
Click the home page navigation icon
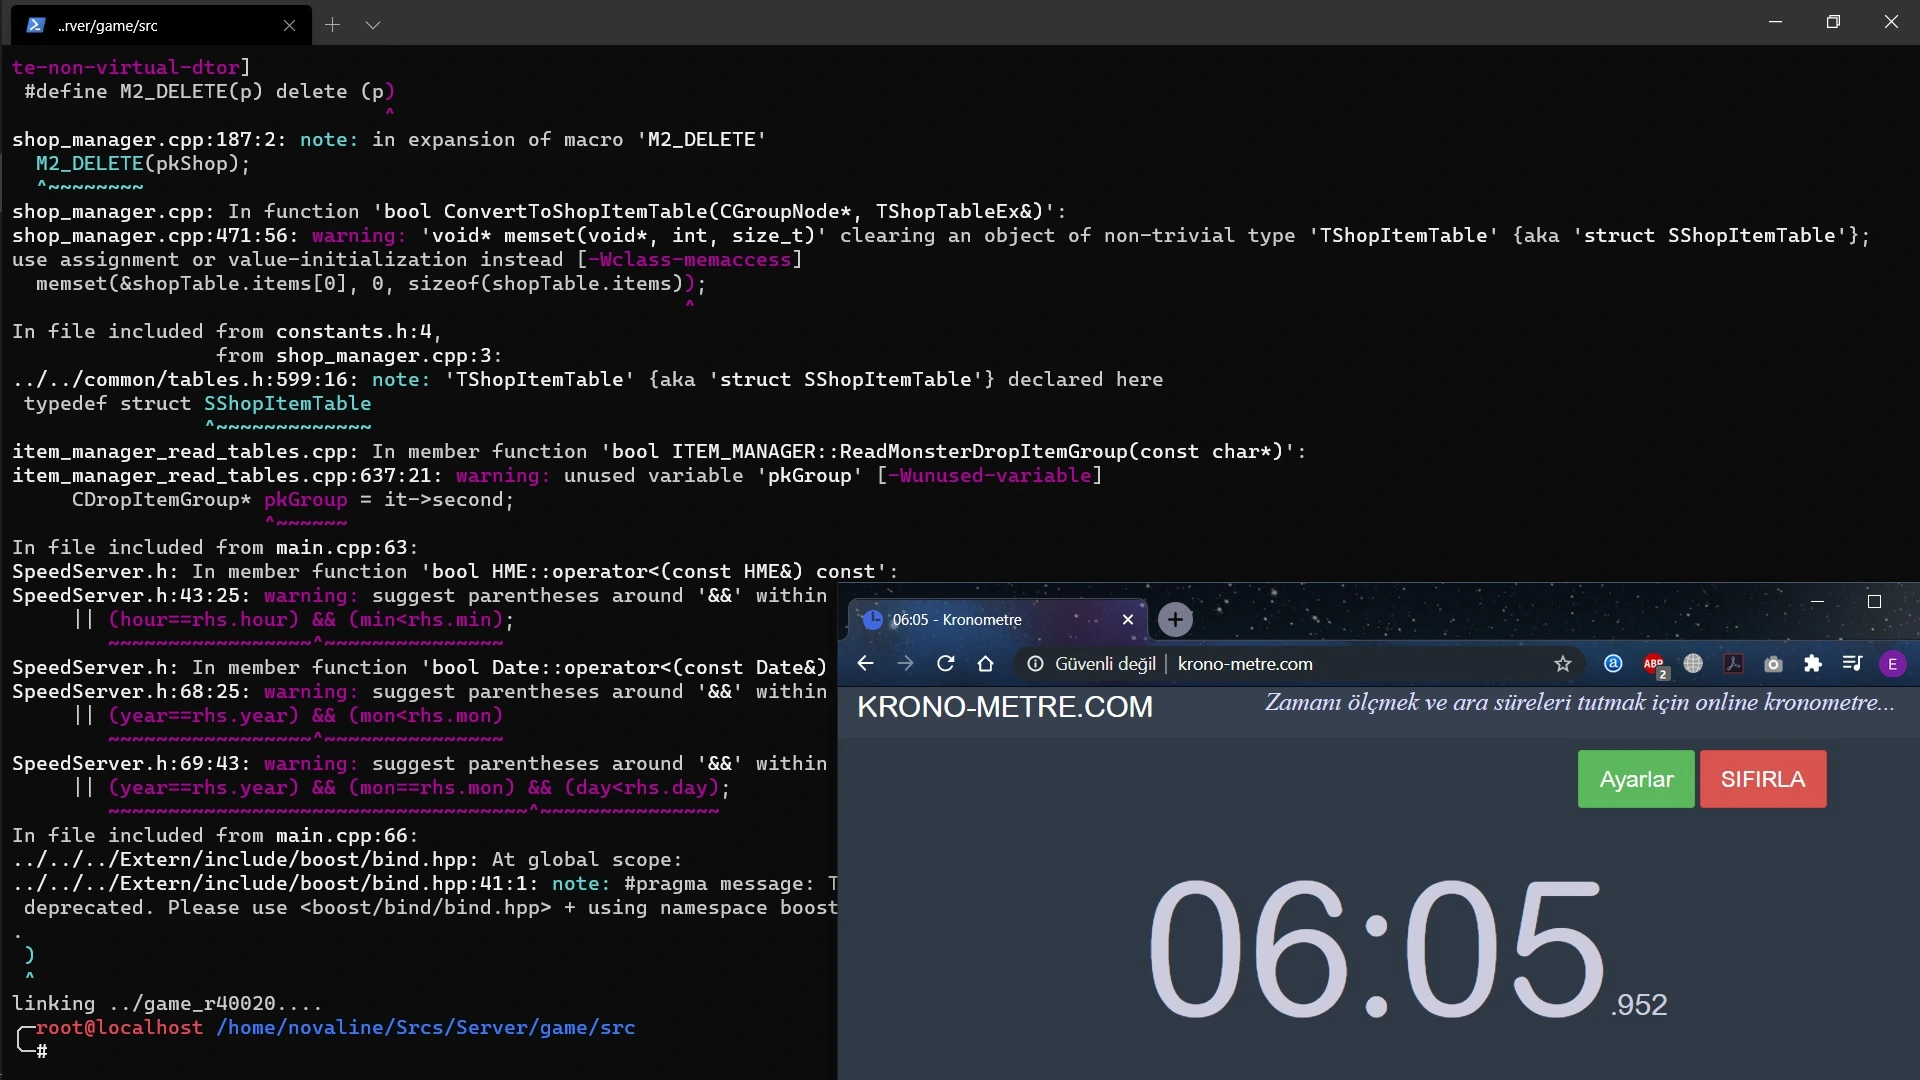pos(986,663)
